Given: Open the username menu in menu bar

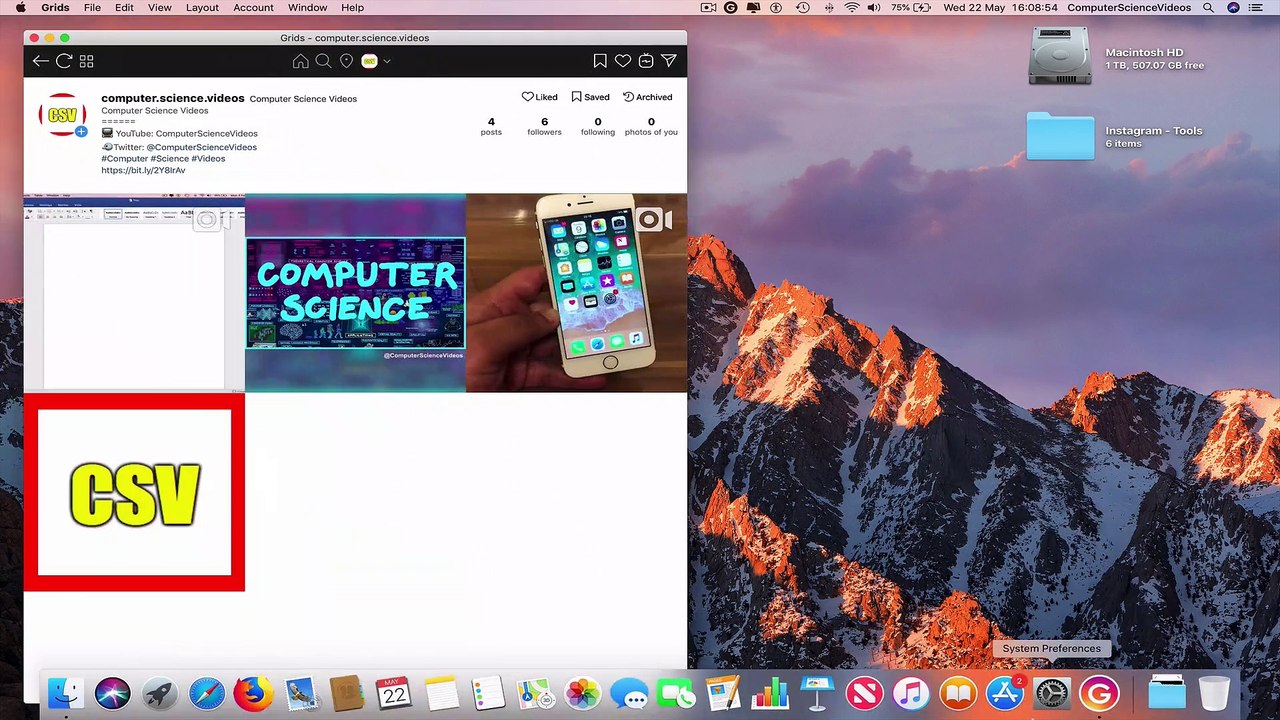Looking at the screenshot, I should point(1129,8).
